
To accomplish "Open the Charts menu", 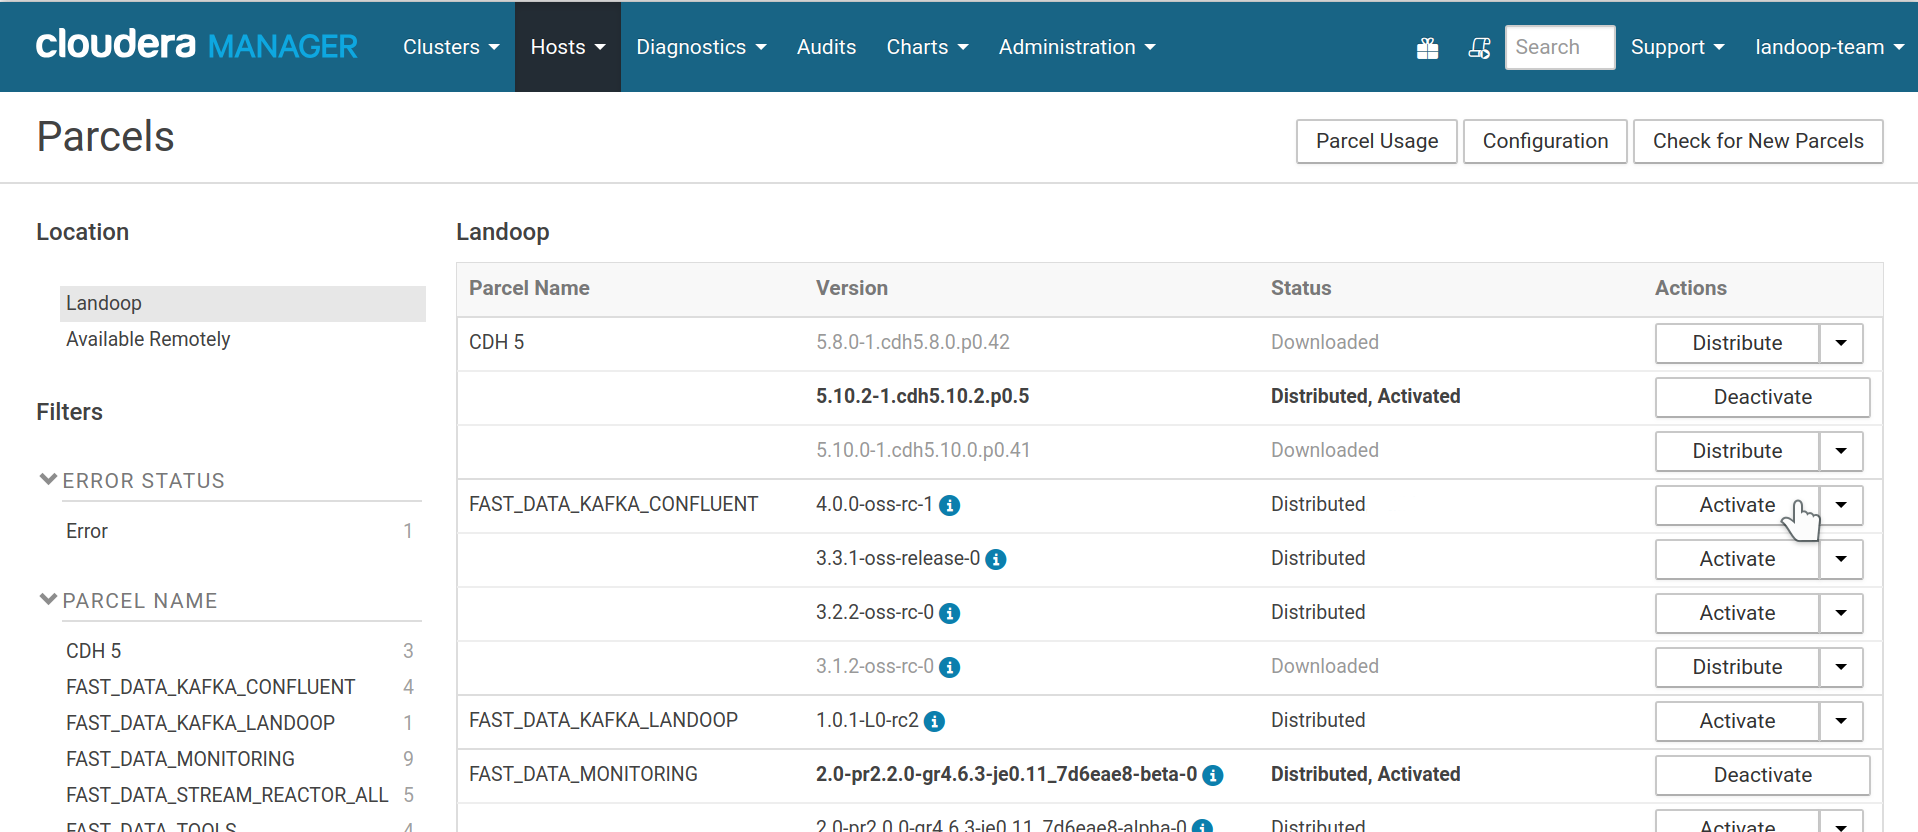I will [927, 47].
